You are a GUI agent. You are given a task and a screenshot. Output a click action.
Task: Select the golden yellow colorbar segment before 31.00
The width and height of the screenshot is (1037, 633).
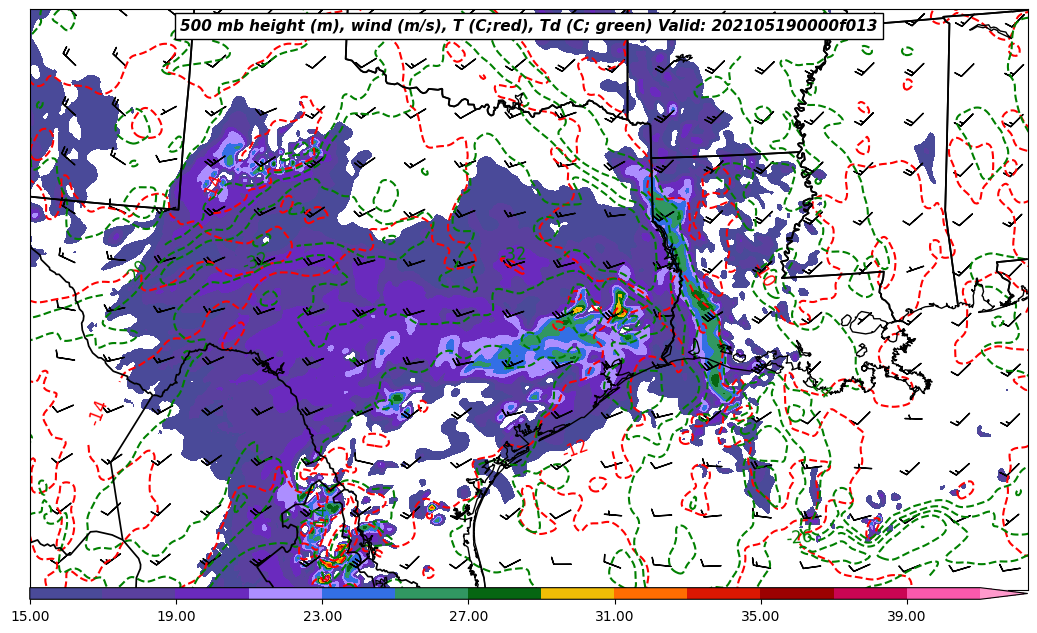point(578,593)
